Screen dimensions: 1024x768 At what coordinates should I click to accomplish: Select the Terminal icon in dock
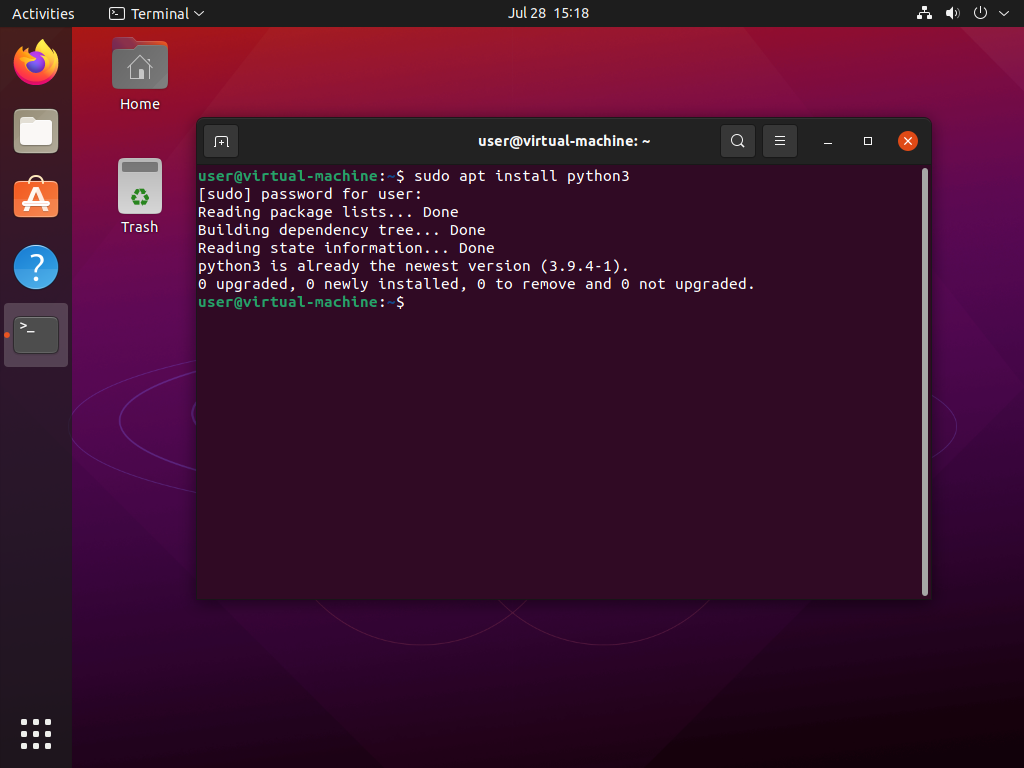(36, 335)
